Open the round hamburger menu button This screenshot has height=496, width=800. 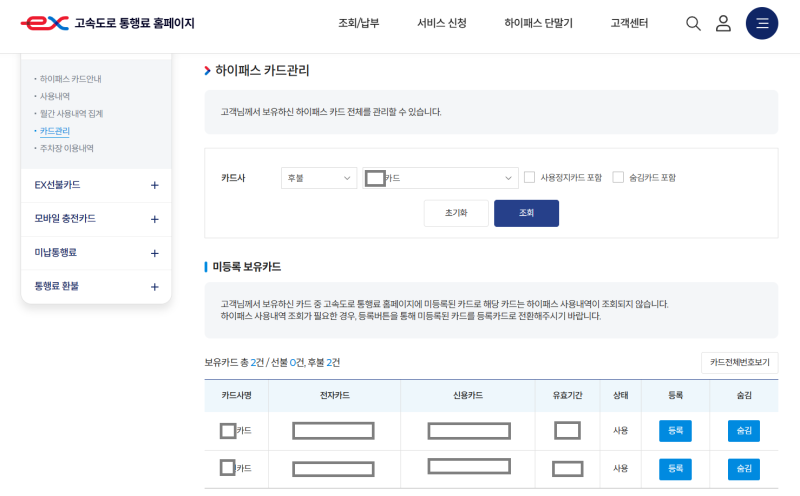coord(762,23)
